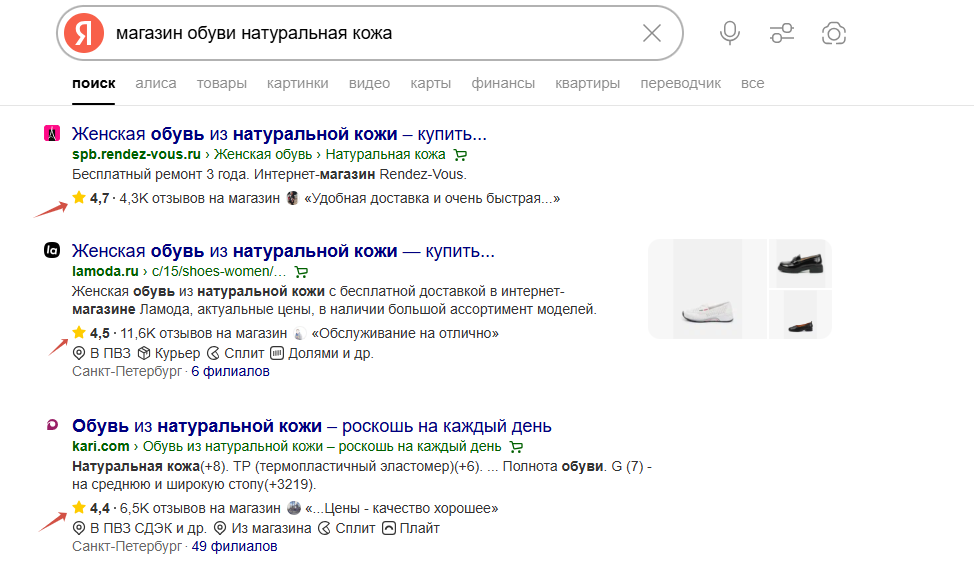Open search settings filters icon
The image size is (974, 575).
(x=782, y=33)
